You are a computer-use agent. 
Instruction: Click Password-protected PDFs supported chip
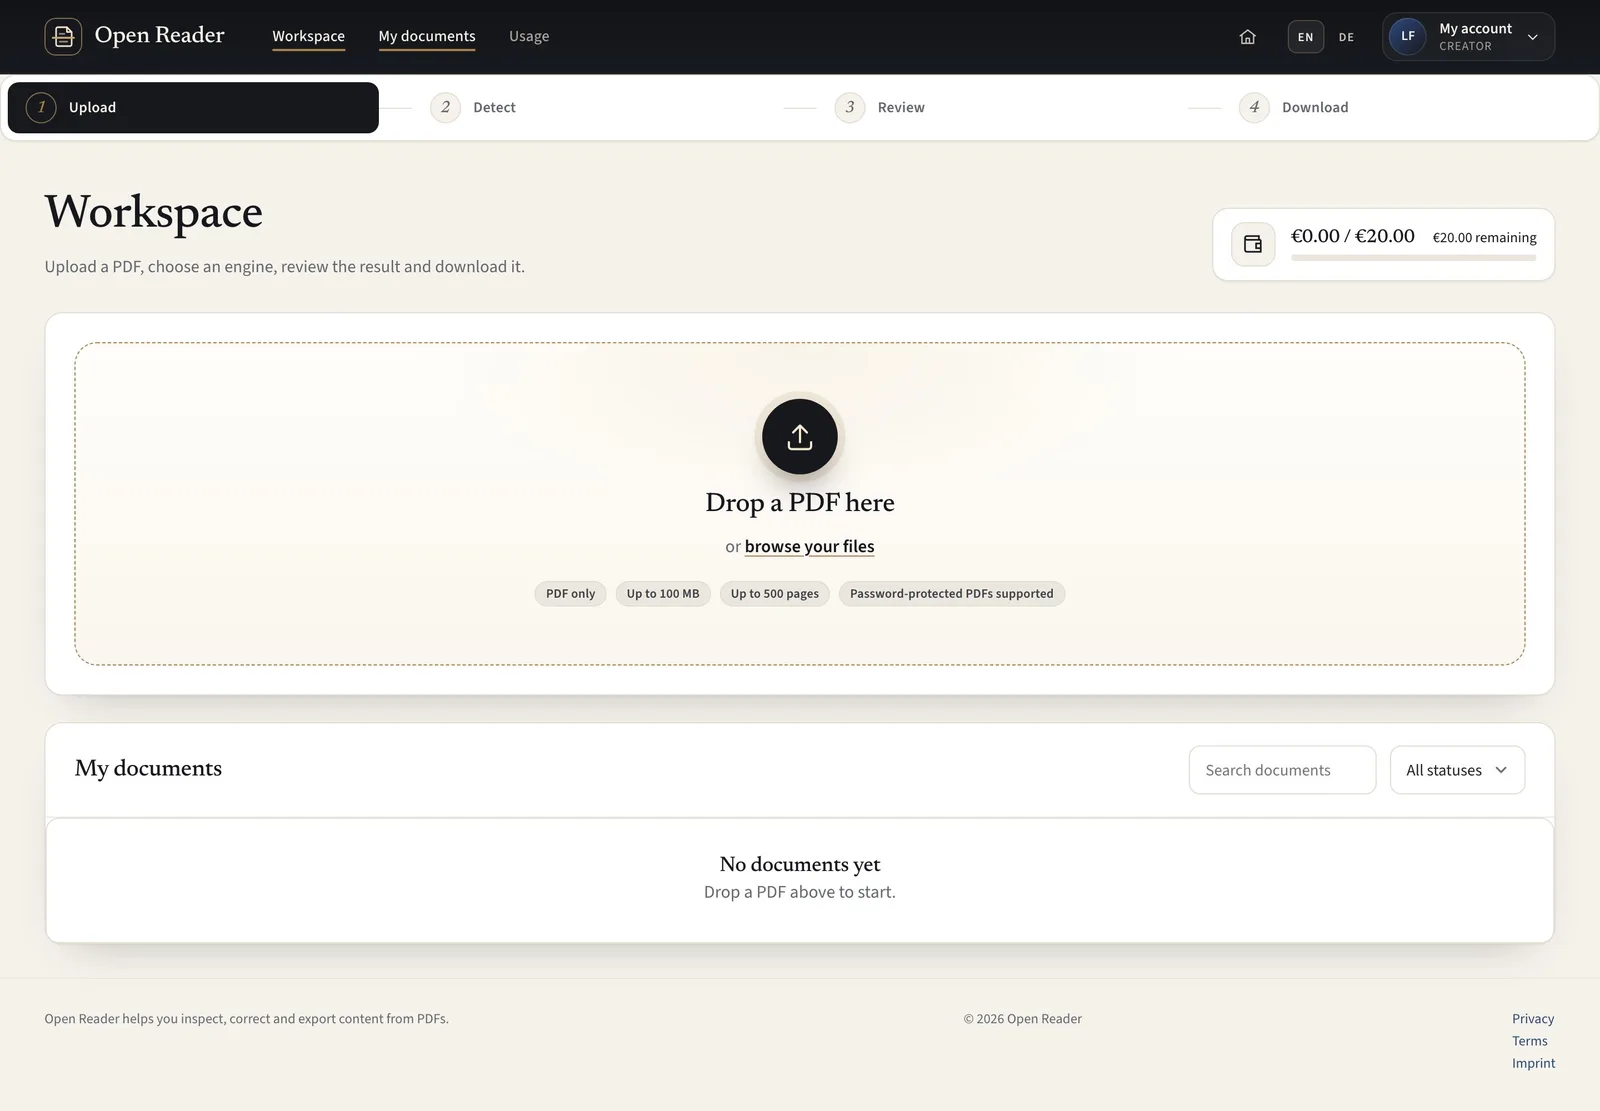pyautogui.click(x=952, y=594)
